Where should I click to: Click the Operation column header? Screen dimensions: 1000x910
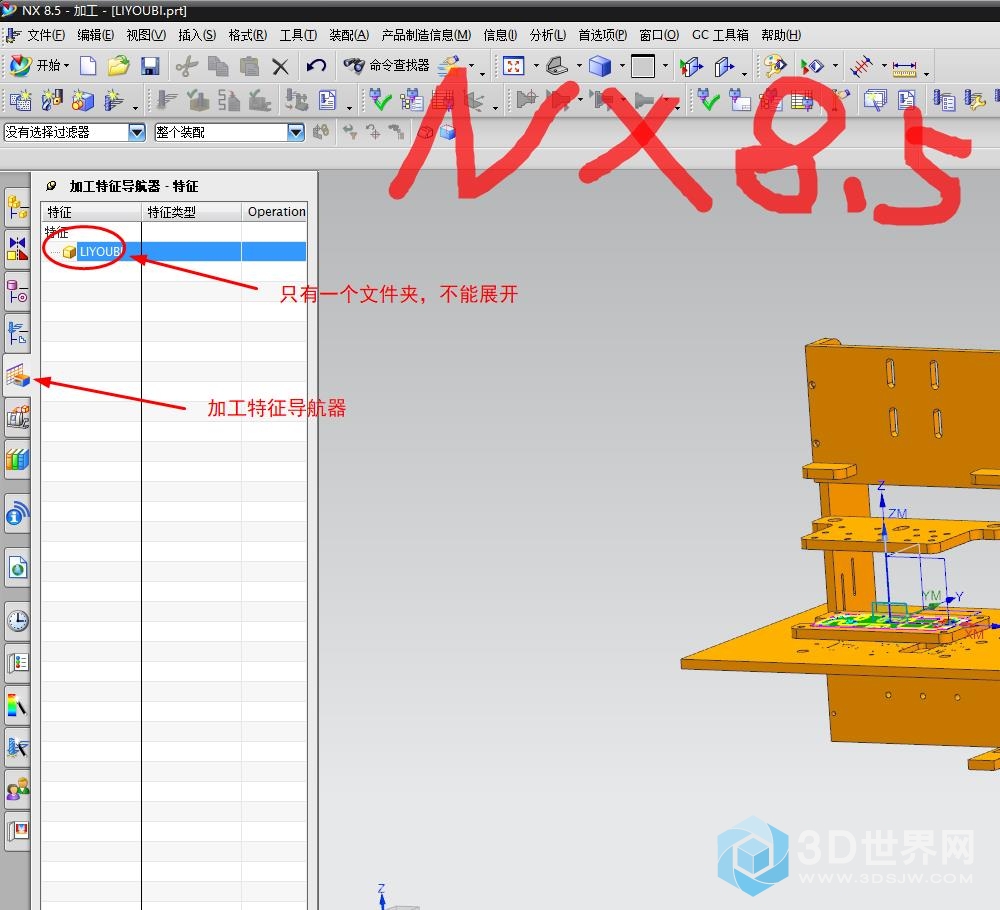click(275, 212)
